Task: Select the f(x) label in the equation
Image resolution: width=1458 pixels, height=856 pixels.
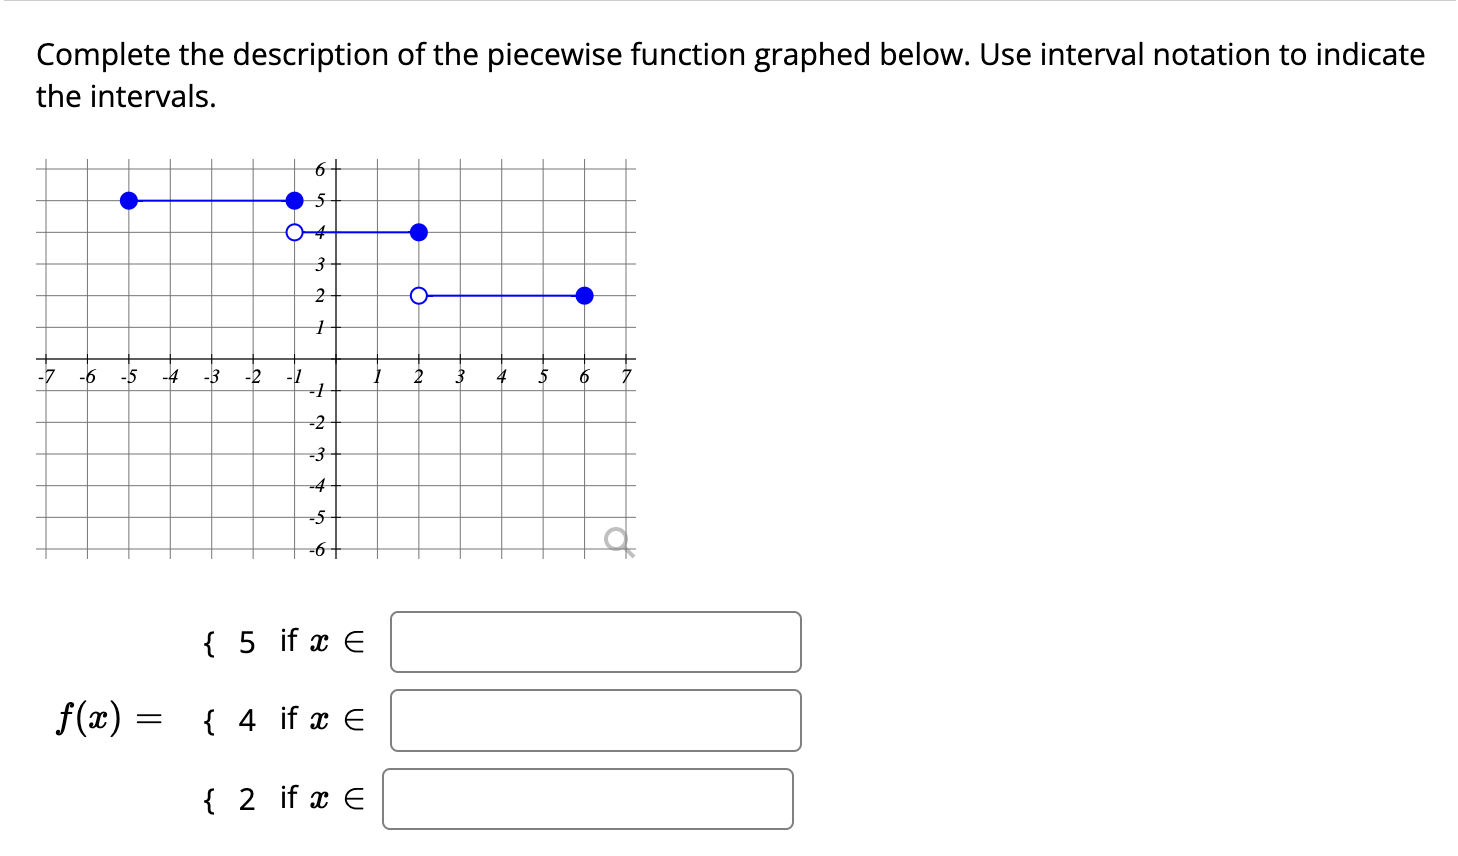Action: [88, 717]
